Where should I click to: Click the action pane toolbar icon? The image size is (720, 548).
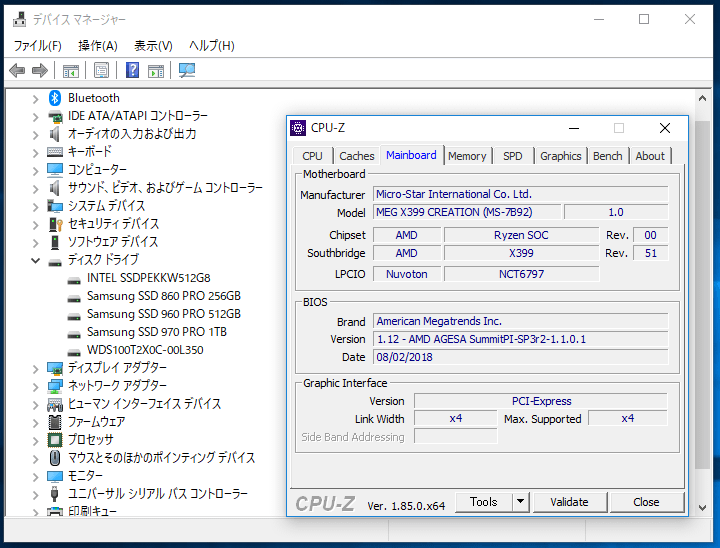pos(156,71)
